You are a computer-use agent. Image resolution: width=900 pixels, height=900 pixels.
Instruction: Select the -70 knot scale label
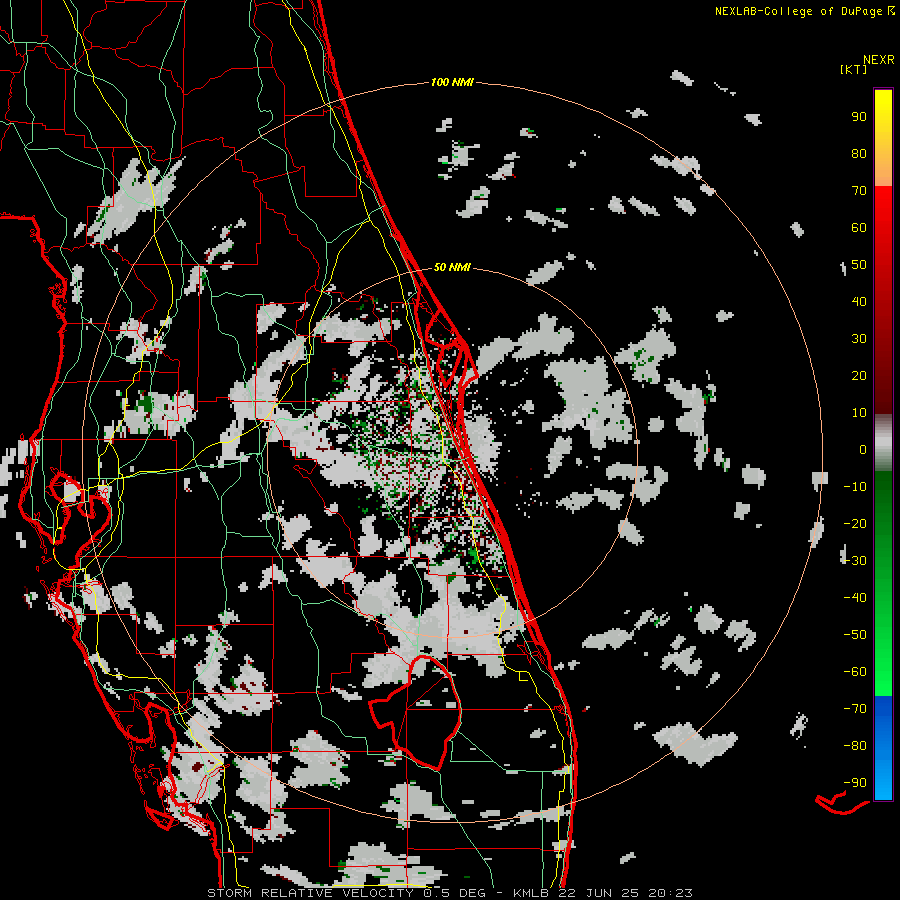click(855, 709)
